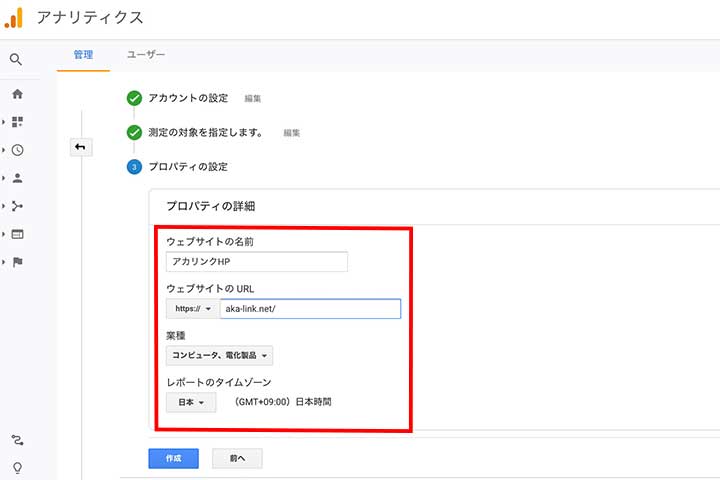The width and height of the screenshot is (720, 480).
Task: Click the blue step 3 circle
Action: coord(134,167)
